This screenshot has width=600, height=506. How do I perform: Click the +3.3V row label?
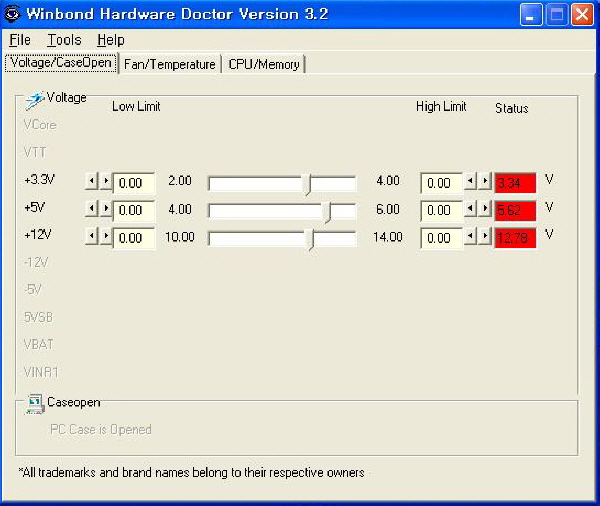point(39,179)
